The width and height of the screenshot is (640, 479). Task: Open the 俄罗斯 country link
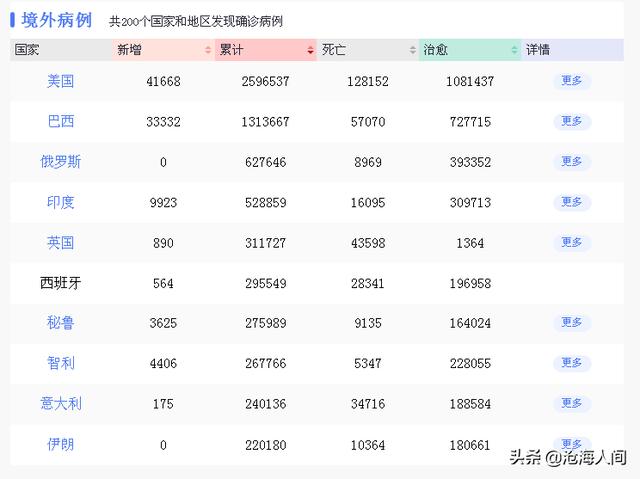[x=60, y=162]
